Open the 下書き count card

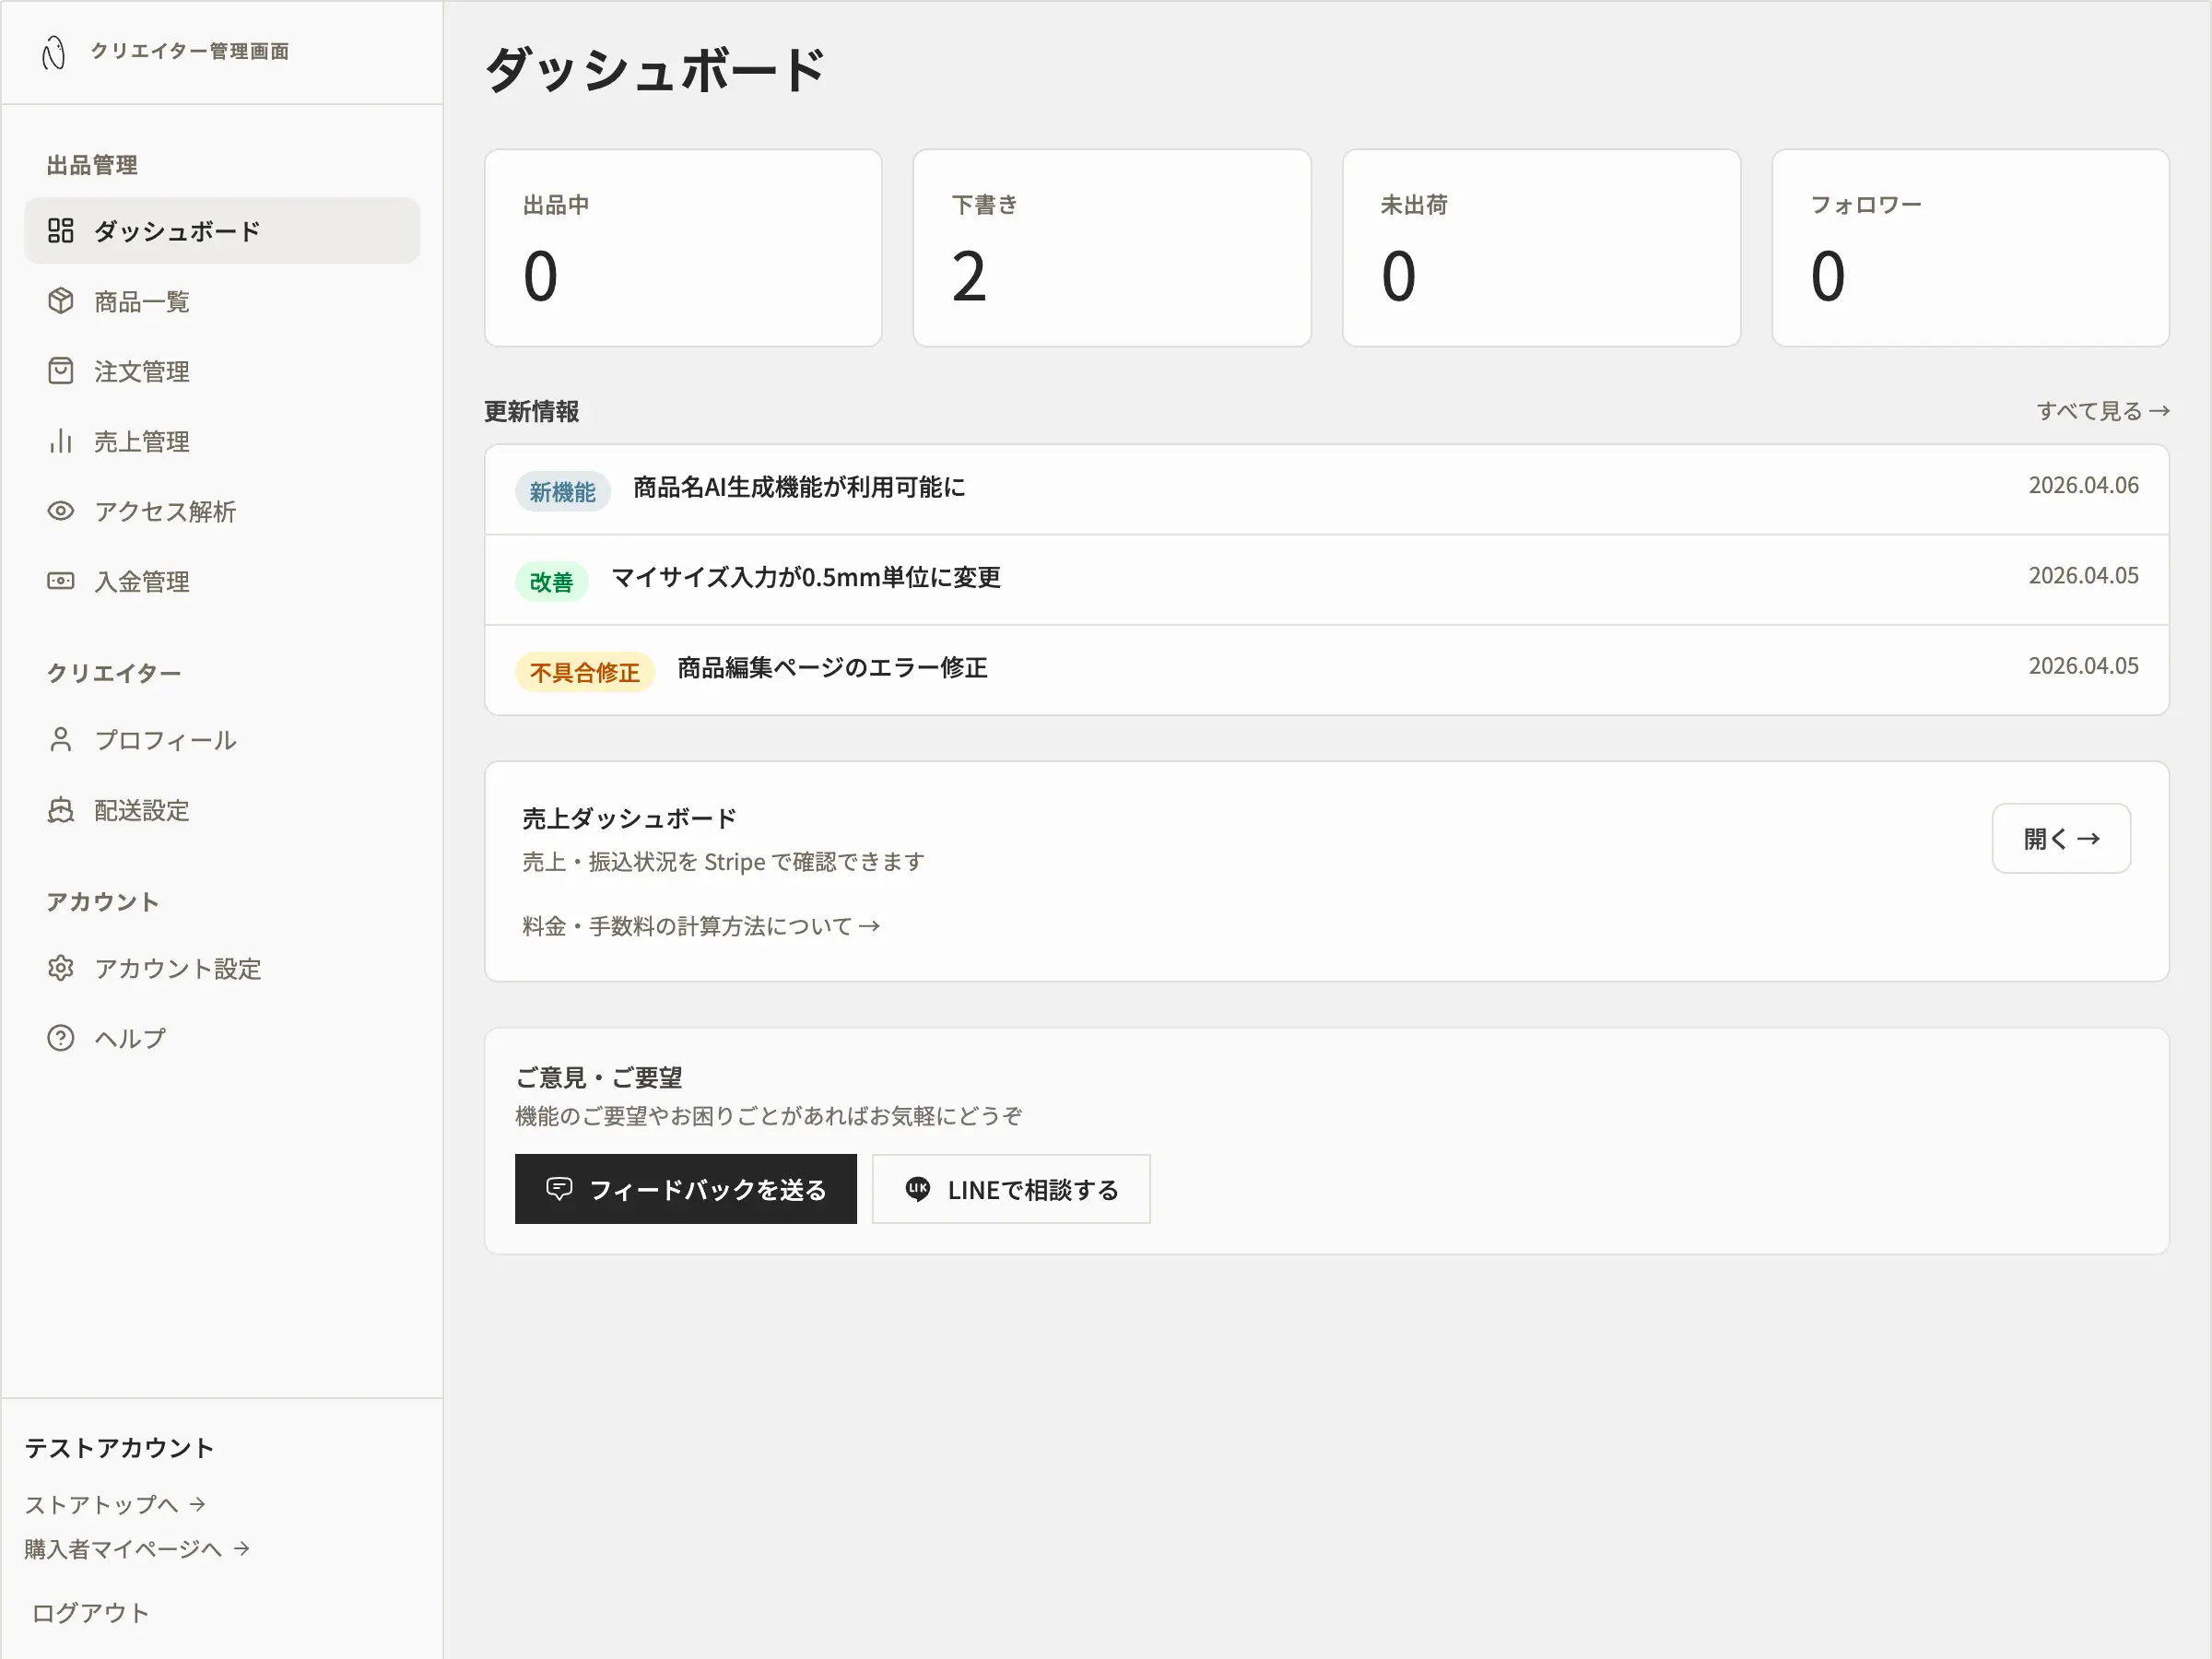coord(1111,248)
